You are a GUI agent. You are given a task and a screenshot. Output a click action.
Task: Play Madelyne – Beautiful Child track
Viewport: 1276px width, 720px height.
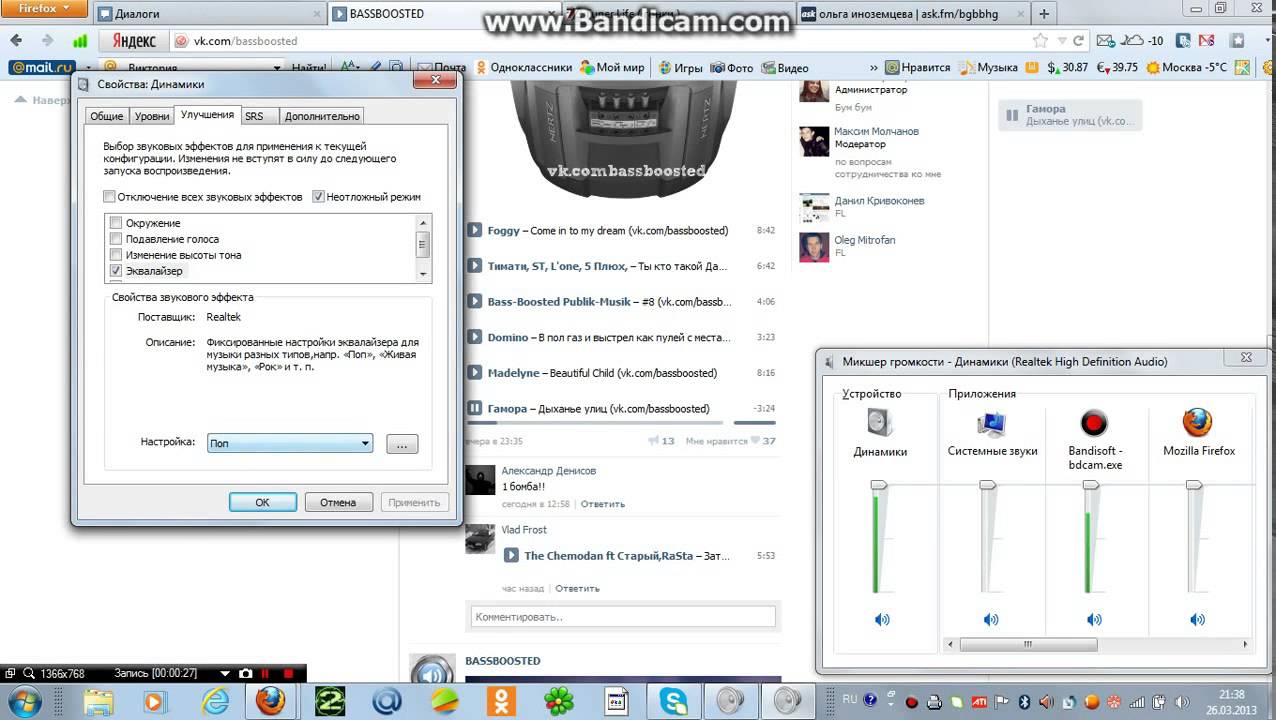[475, 373]
